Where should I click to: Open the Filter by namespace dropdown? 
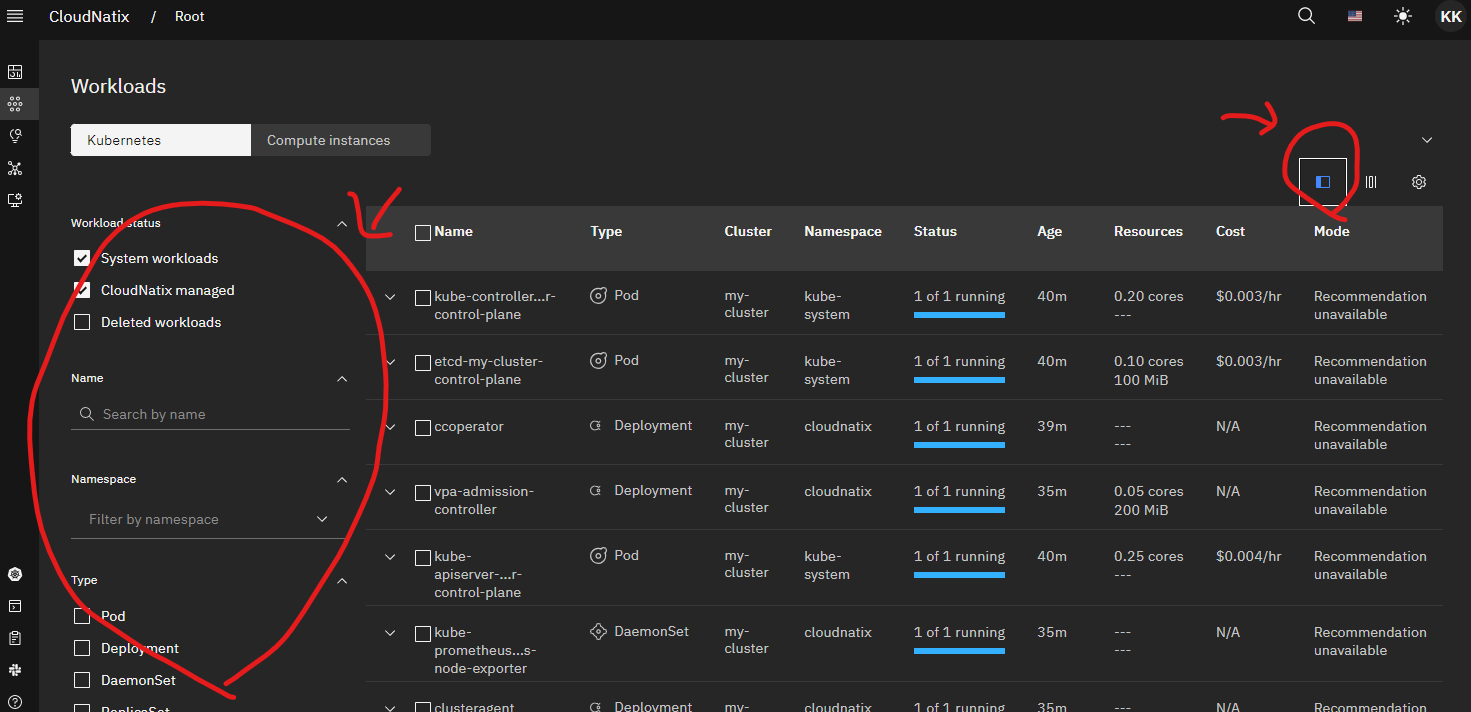pyautogui.click(x=209, y=519)
